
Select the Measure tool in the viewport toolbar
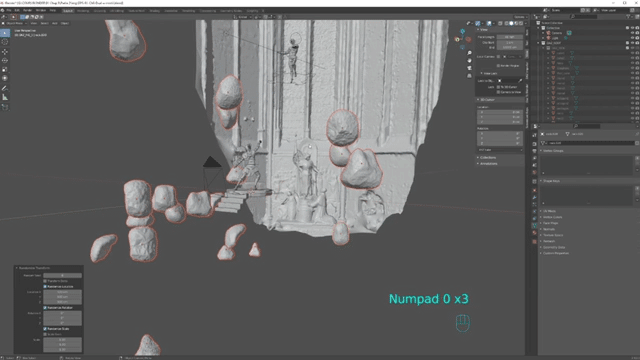pyautogui.click(x=5, y=97)
